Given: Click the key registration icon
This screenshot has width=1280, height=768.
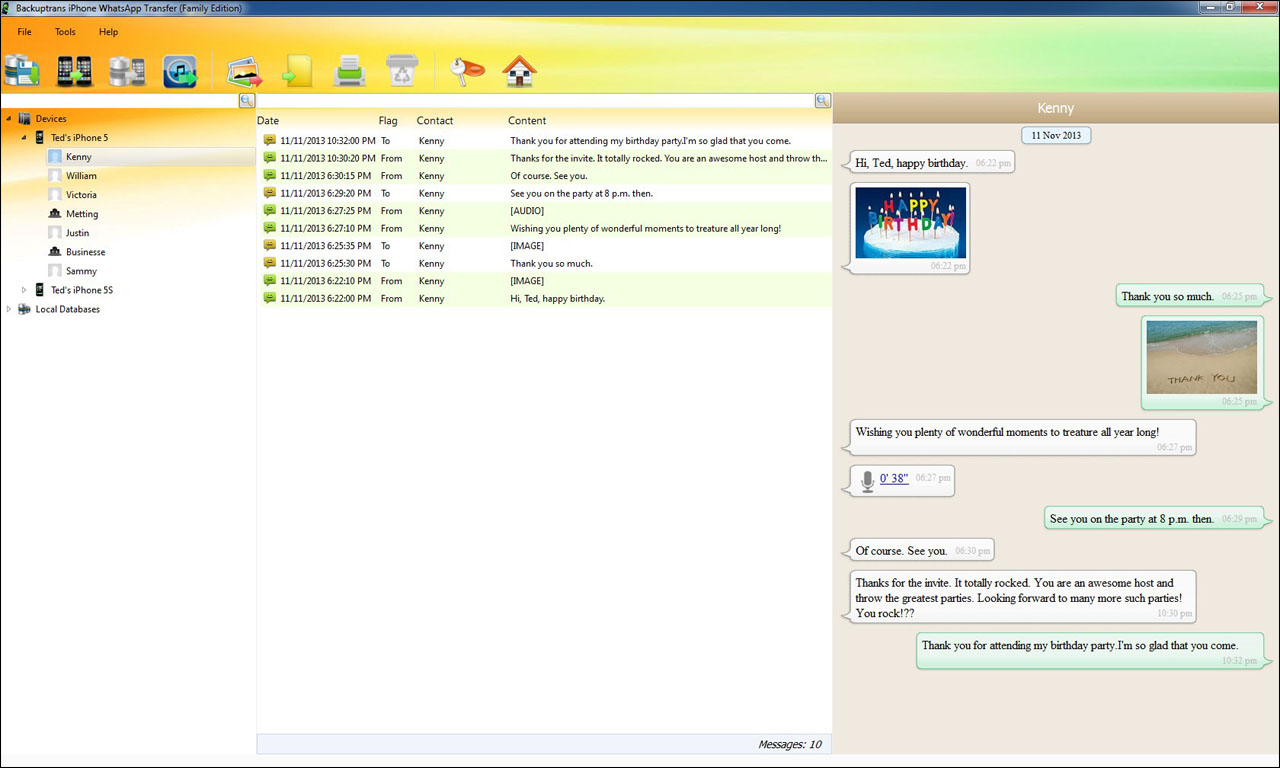Looking at the screenshot, I should point(466,70).
